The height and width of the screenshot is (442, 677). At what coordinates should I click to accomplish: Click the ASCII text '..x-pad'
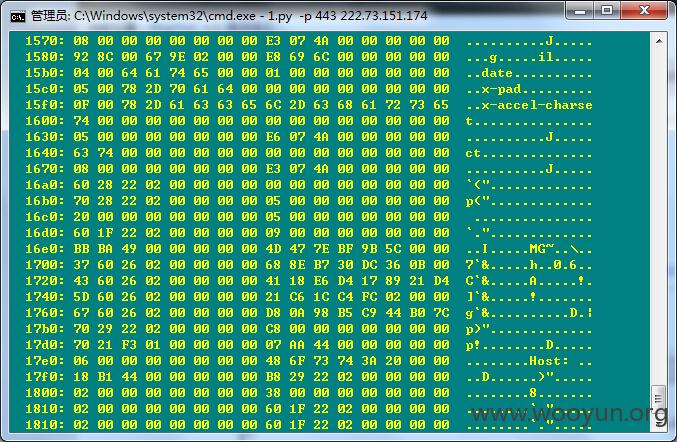point(494,89)
